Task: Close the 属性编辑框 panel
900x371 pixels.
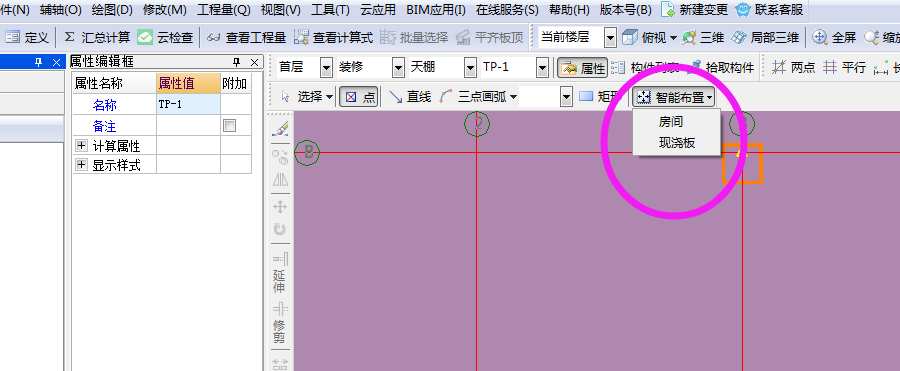Action: (x=253, y=62)
